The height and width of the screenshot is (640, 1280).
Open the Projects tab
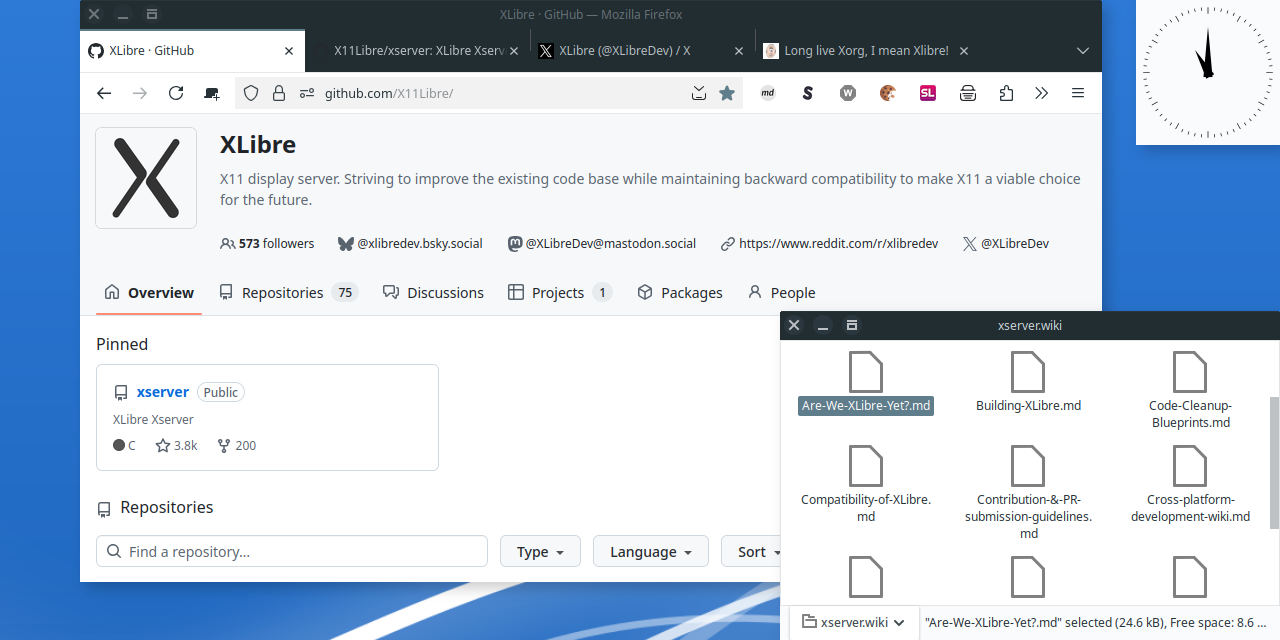click(x=560, y=293)
